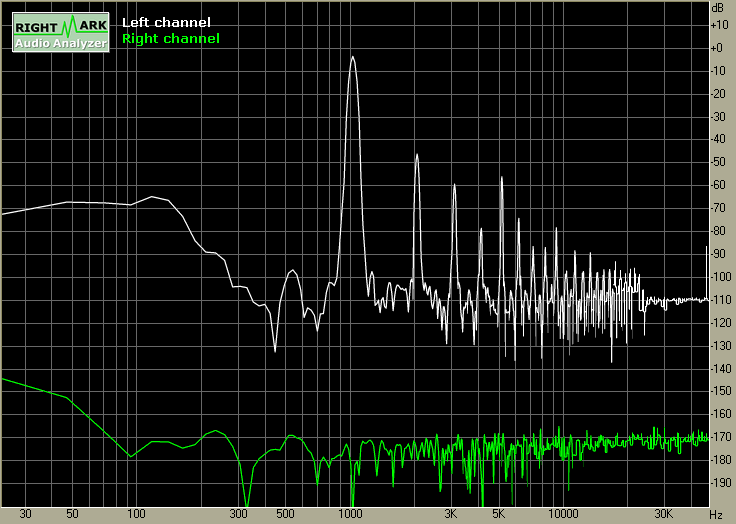Click the '-140' dB axis value
This screenshot has height=524, width=736.
coord(721,369)
